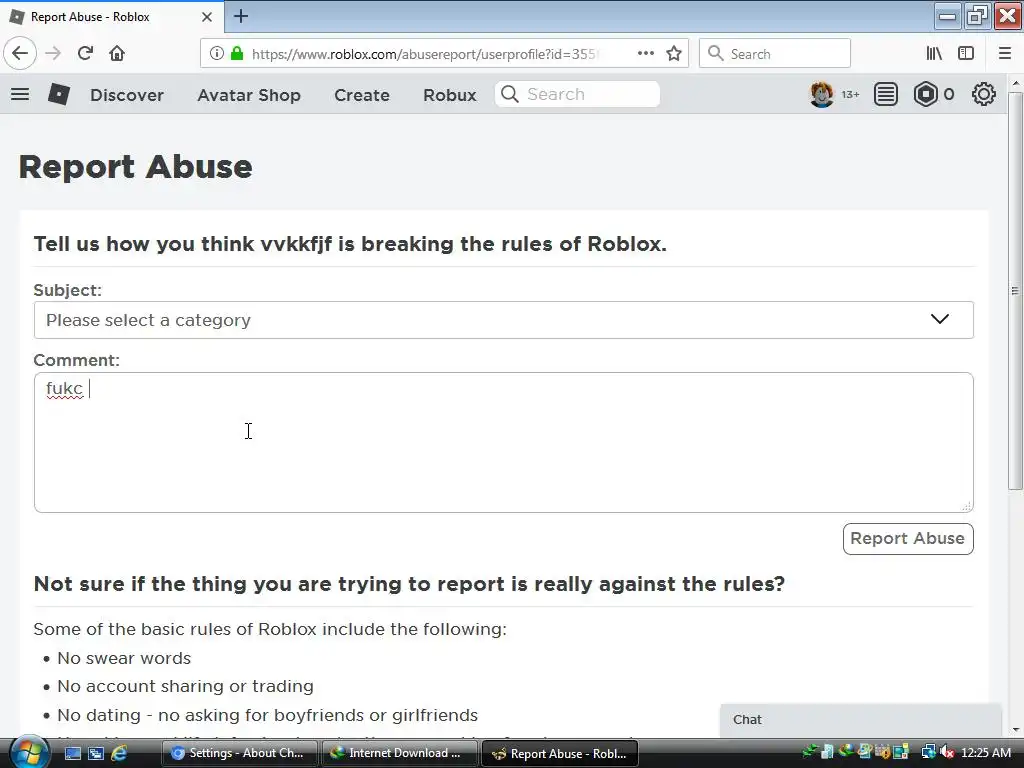Click the Report Abuse page heading
The image size is (1024, 768).
[136, 167]
